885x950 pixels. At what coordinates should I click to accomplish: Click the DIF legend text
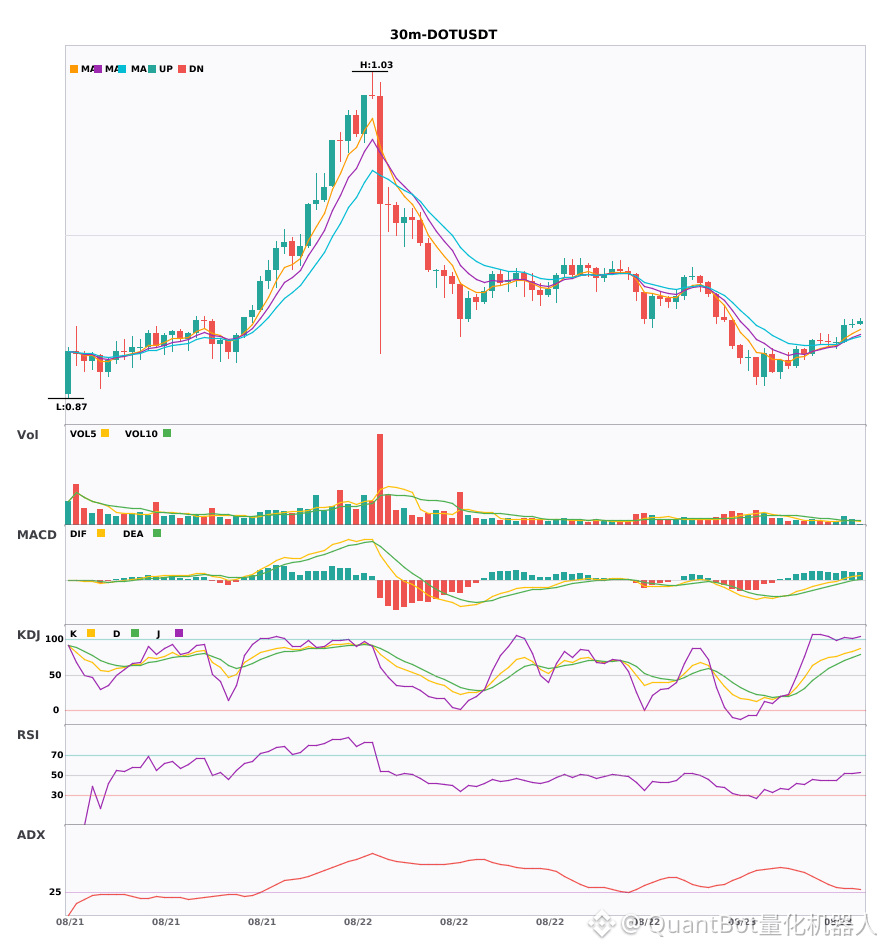coord(78,534)
